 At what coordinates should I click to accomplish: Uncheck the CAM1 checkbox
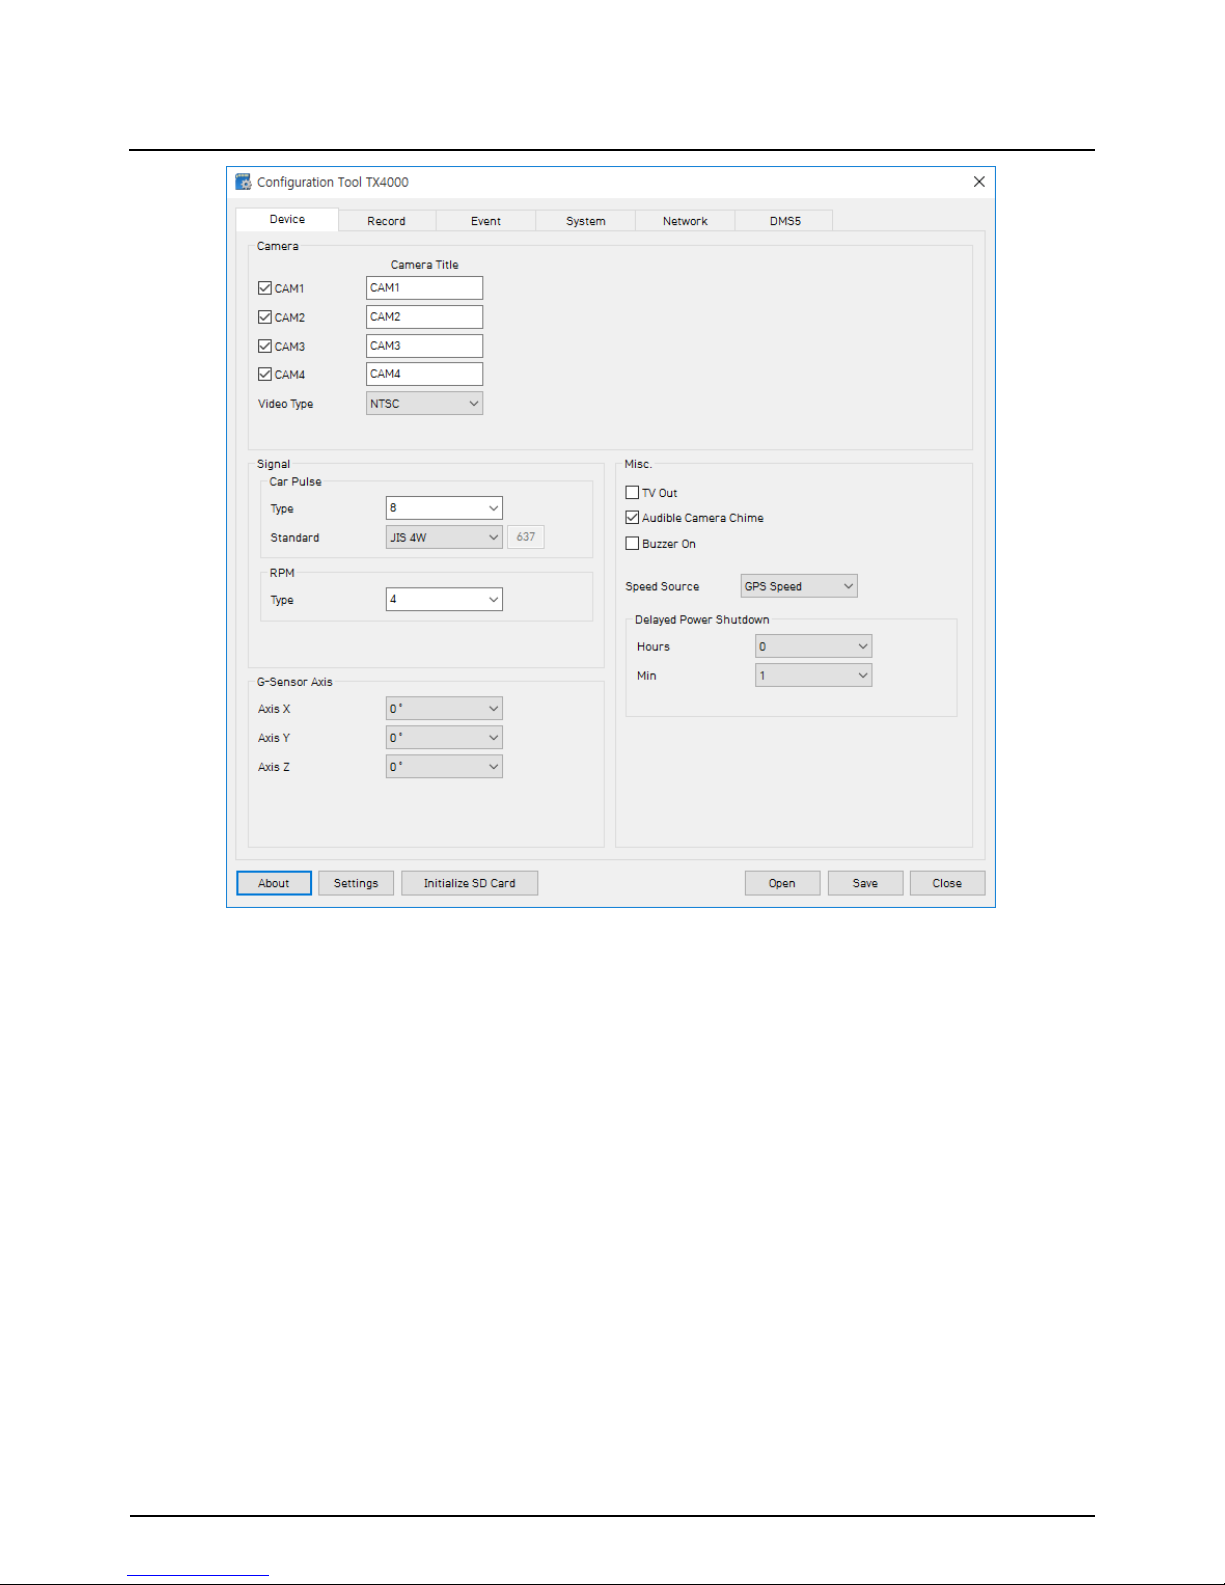(265, 288)
